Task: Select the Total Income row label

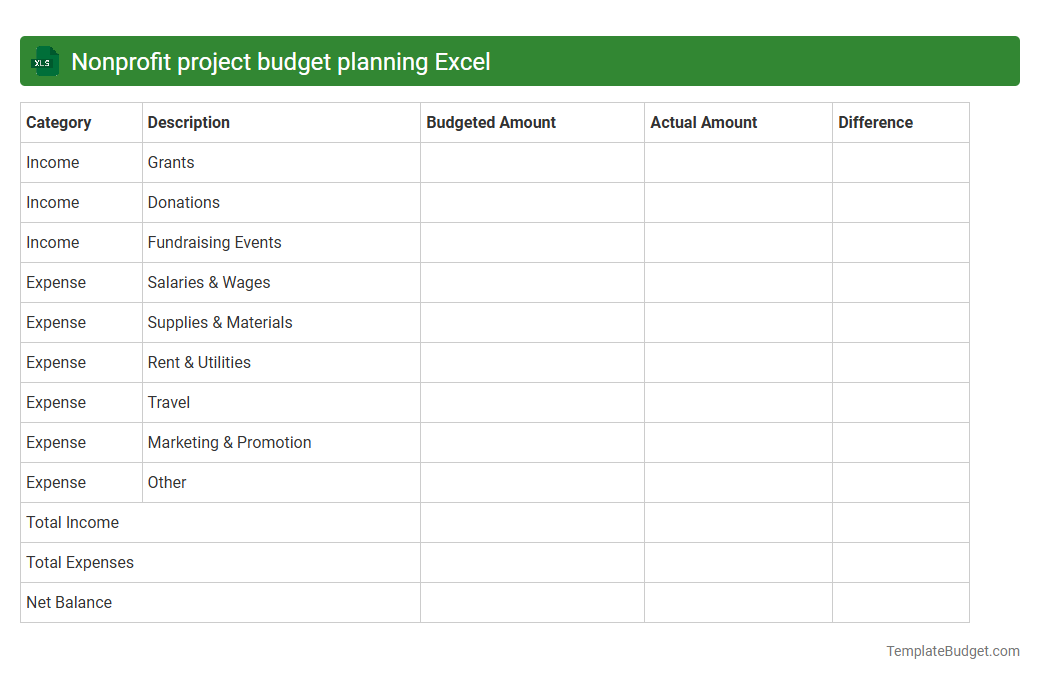Action: point(72,522)
